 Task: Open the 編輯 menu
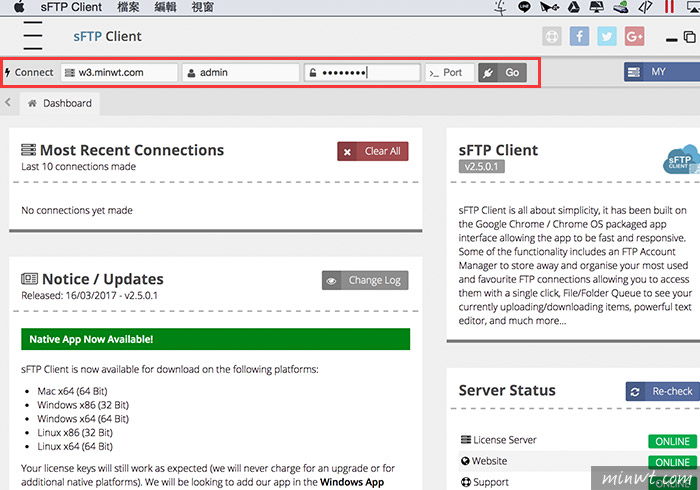tap(165, 7)
